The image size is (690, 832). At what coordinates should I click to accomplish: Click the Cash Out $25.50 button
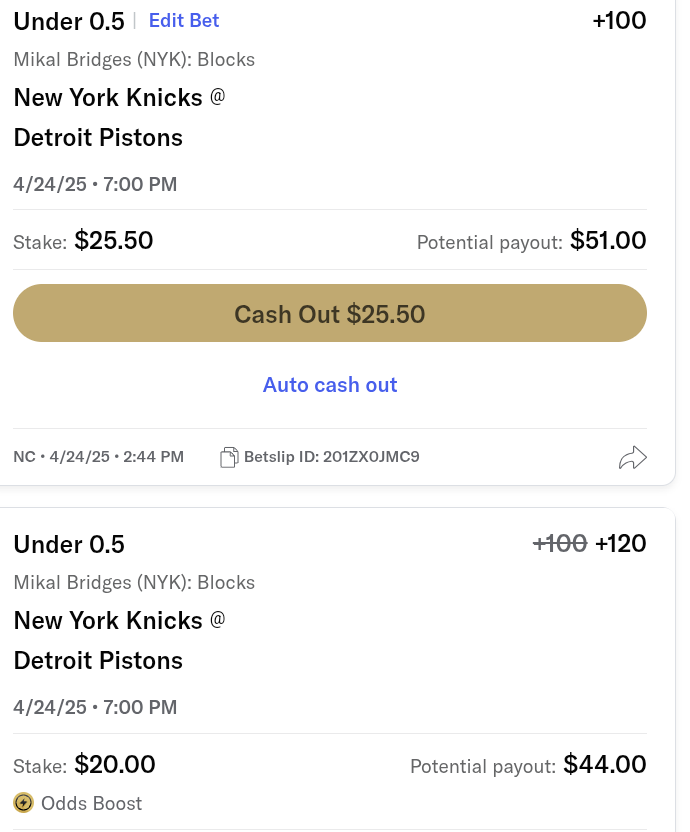pyautogui.click(x=330, y=313)
